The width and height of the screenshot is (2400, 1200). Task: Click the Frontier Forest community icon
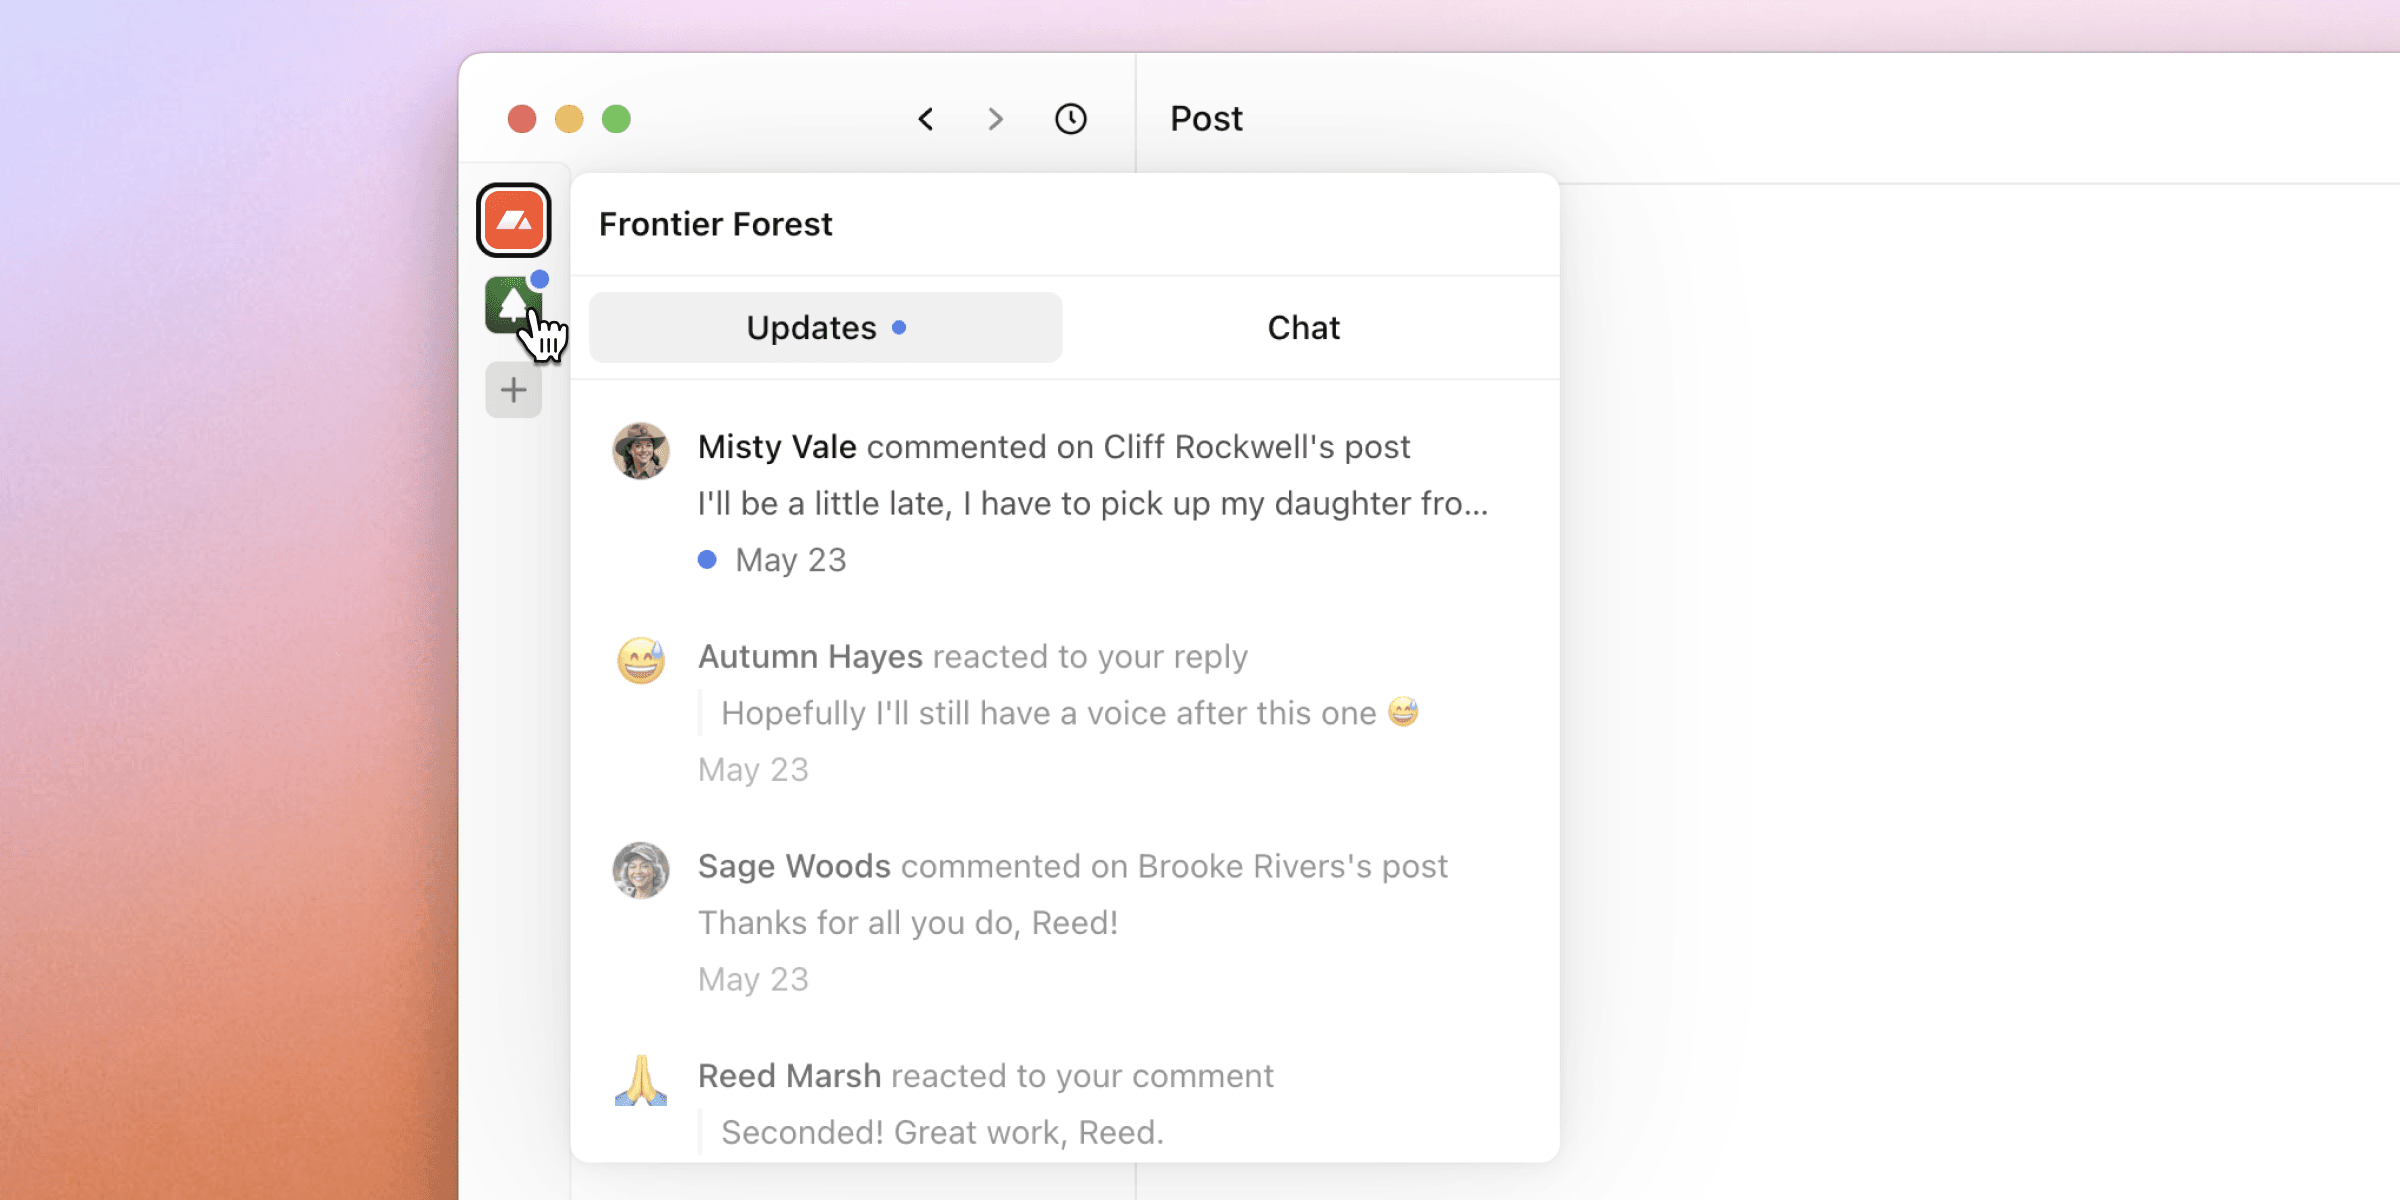pos(514,305)
